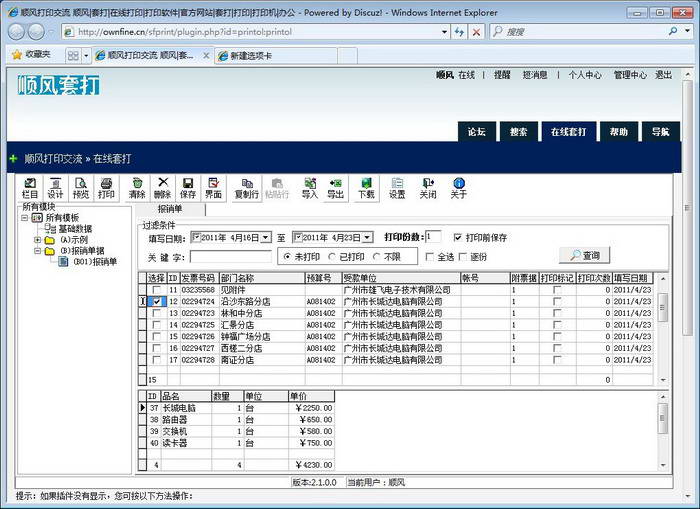Viewport: 700px width, 509px height.
Task: Open the 帮助 nav tab
Action: click(x=619, y=132)
